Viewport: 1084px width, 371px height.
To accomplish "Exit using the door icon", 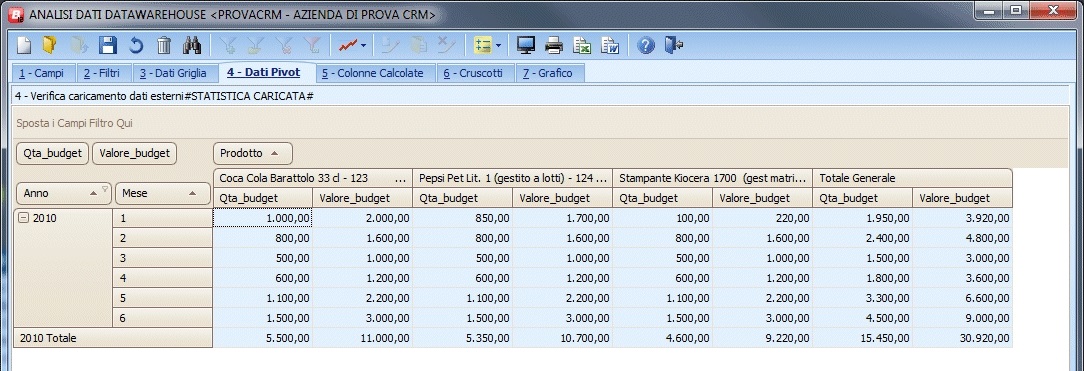I will (673, 46).
